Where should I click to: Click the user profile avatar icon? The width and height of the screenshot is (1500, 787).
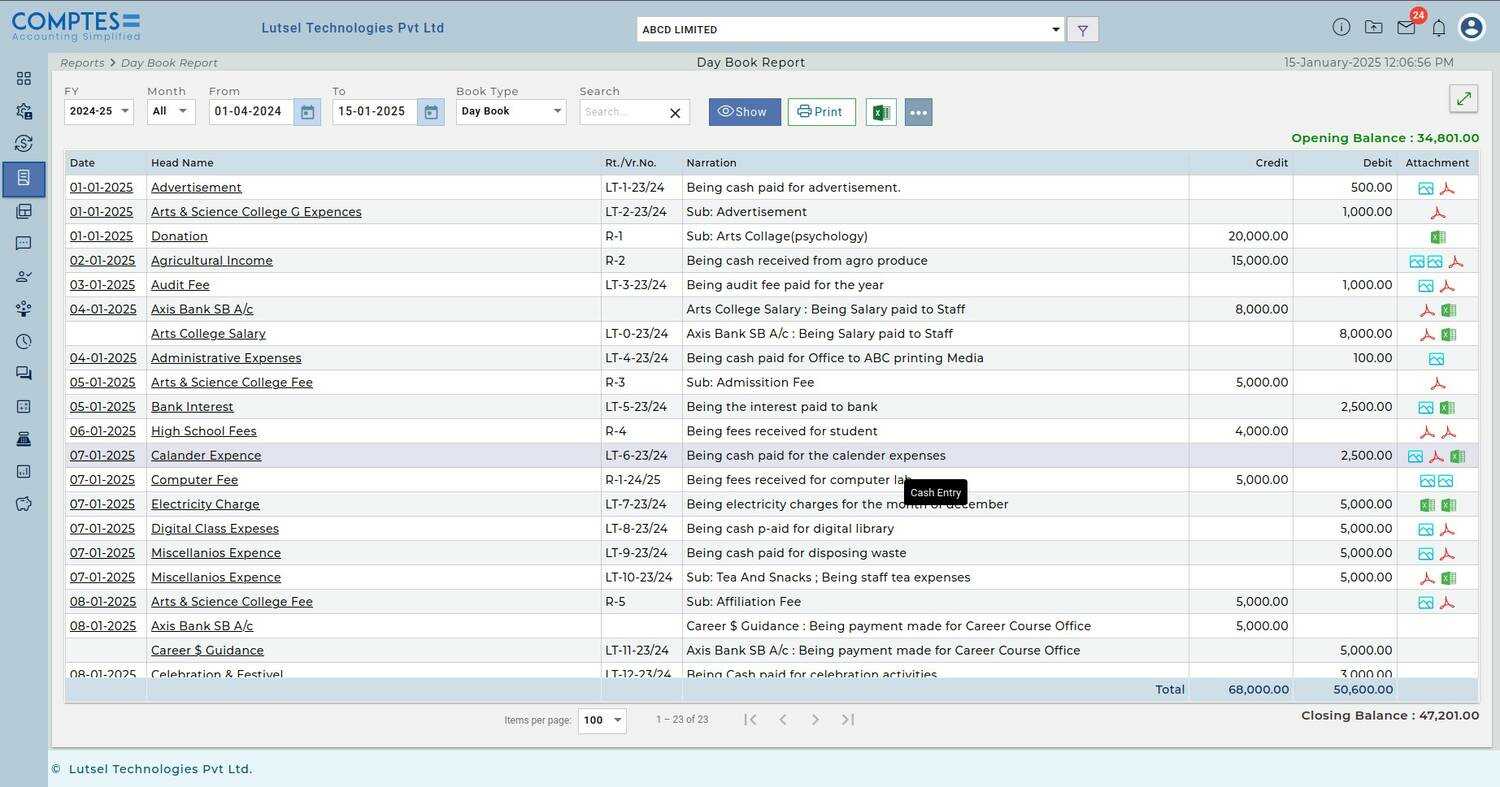pyautogui.click(x=1471, y=28)
